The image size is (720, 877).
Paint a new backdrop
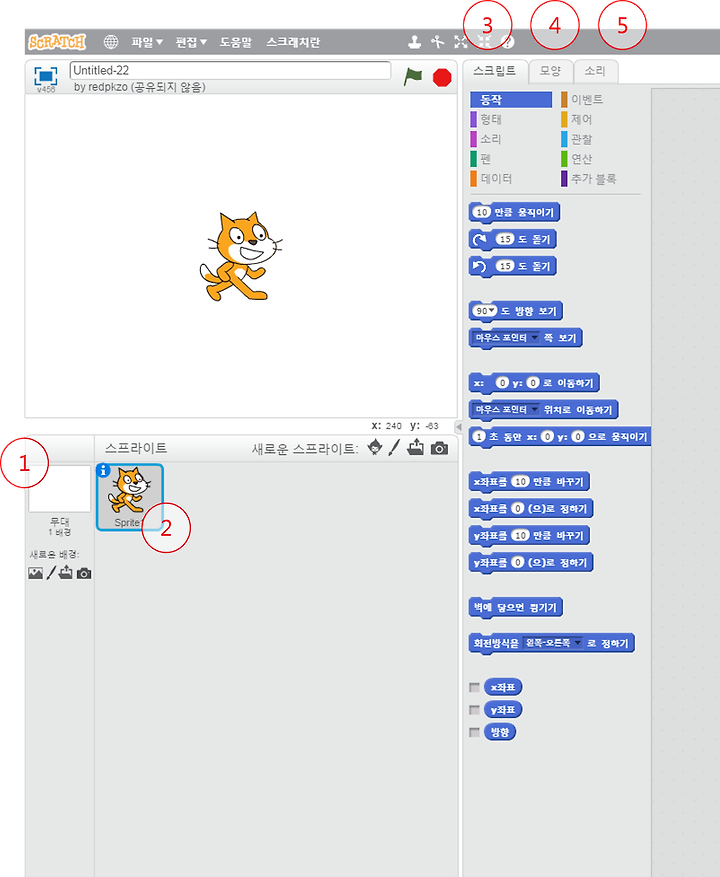click(51, 573)
